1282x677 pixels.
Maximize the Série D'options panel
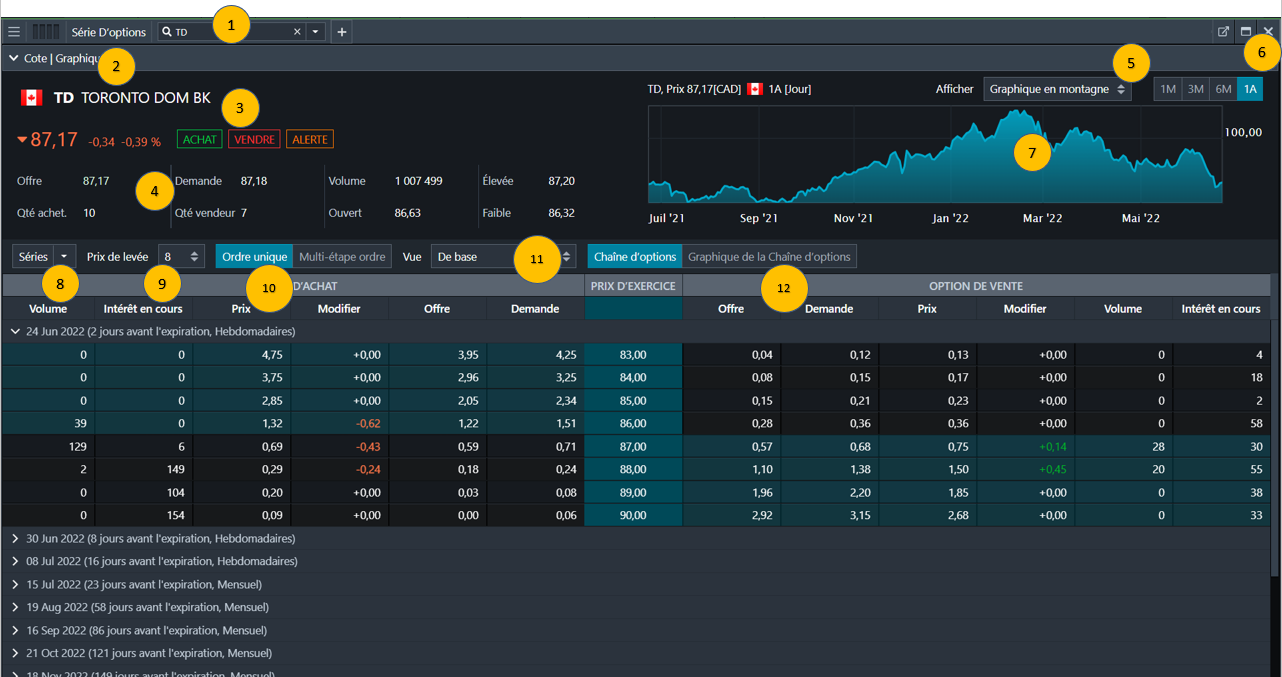pos(1246,32)
